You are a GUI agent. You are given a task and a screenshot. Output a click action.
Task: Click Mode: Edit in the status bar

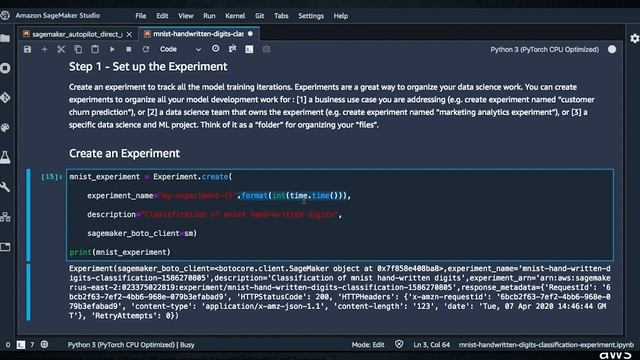[x=368, y=345]
